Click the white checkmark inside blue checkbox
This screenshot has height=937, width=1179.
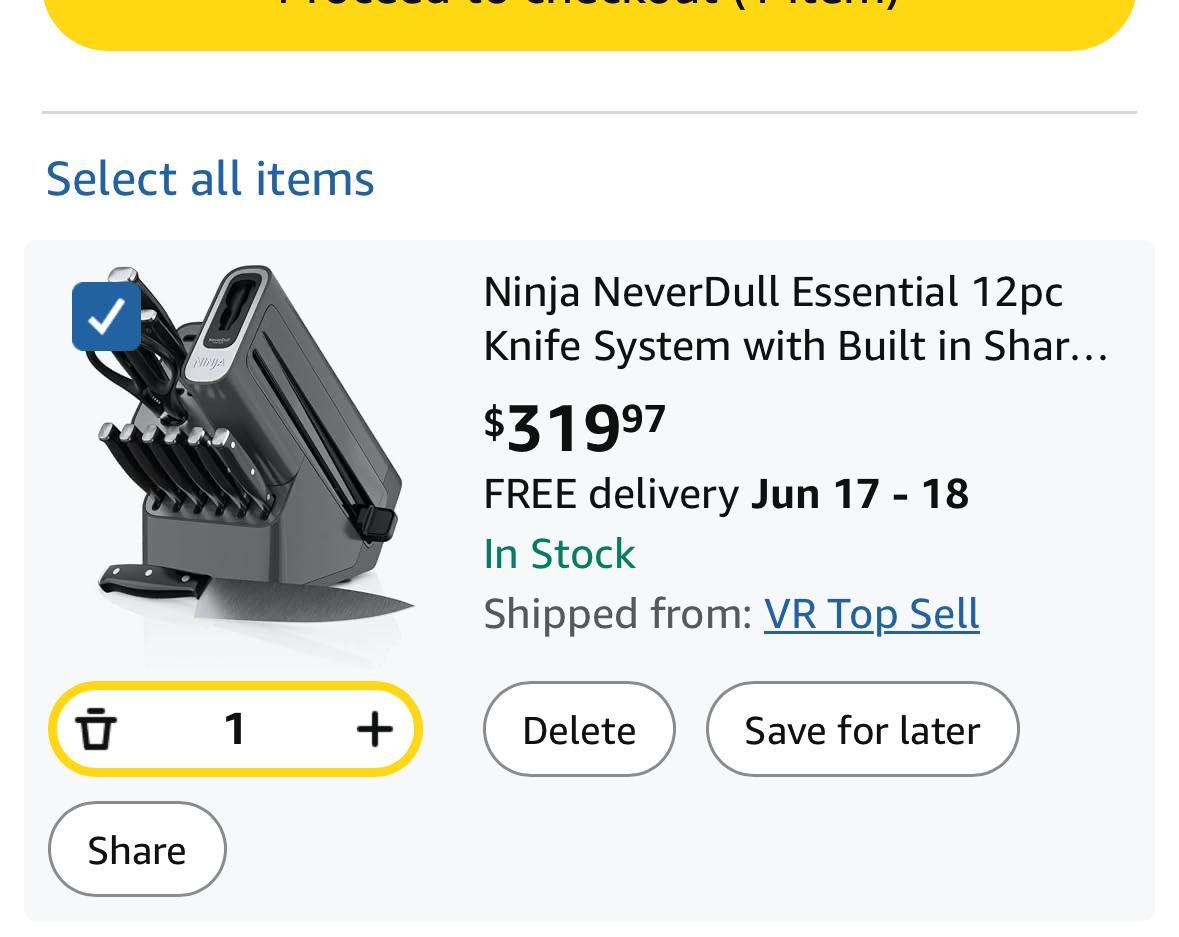pos(106,316)
